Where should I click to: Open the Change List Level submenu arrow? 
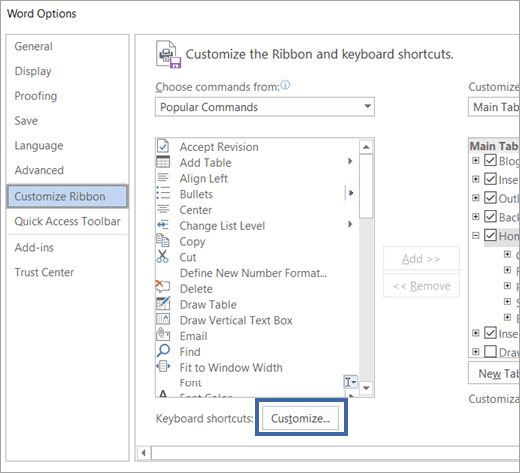pos(350,224)
